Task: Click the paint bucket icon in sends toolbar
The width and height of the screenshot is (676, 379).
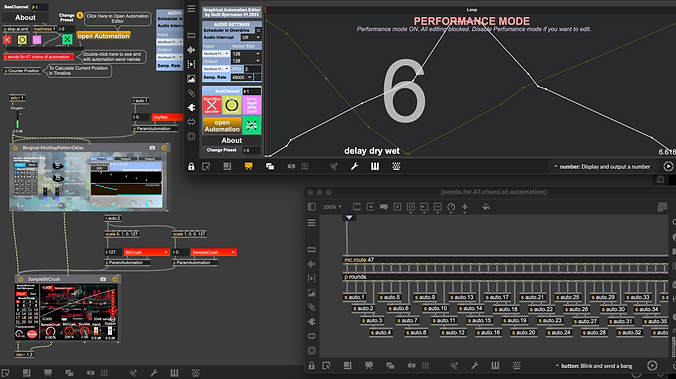Action: click(x=486, y=207)
